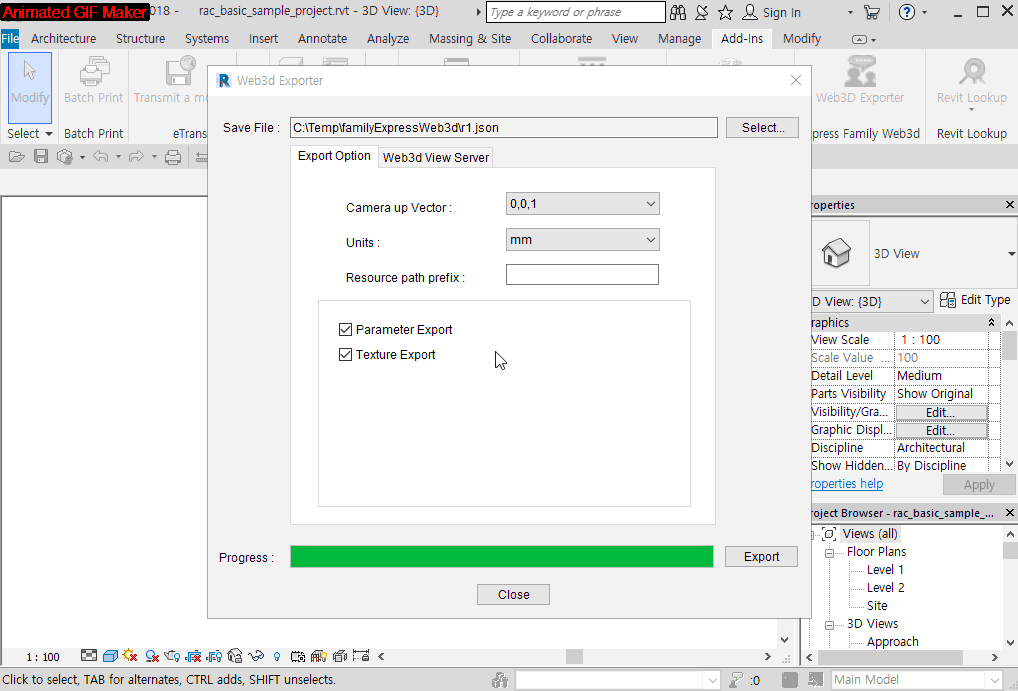Open the Units dropdown showing mm
The image size is (1018, 691).
tap(582, 240)
